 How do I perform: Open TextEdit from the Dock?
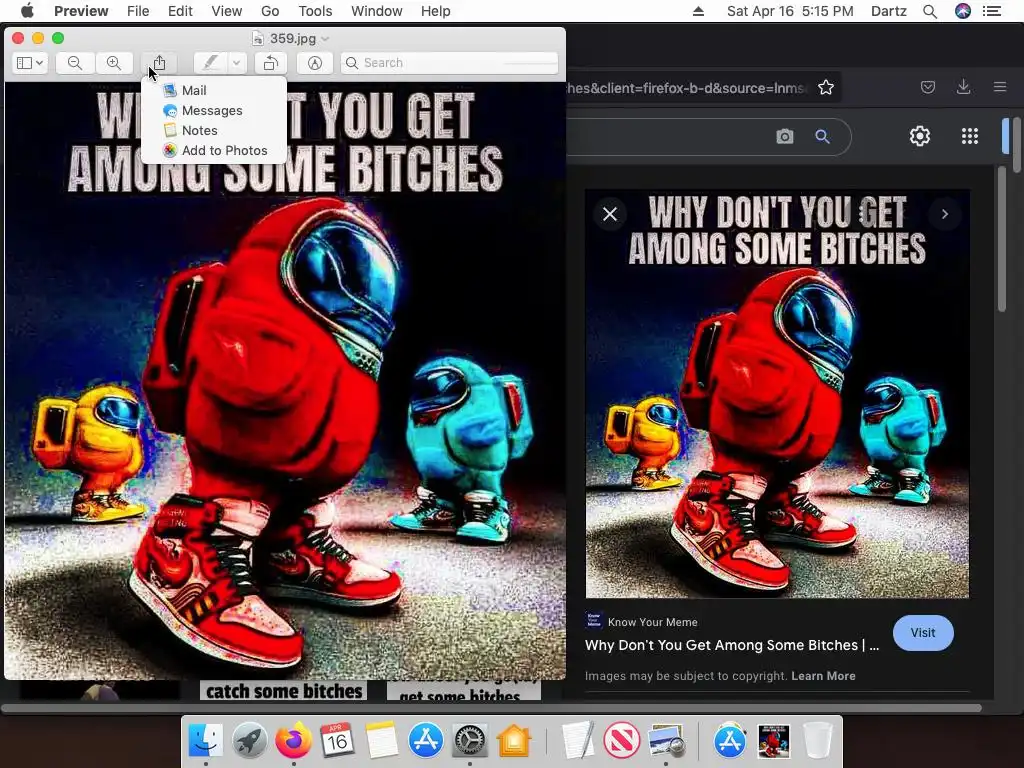(x=578, y=740)
